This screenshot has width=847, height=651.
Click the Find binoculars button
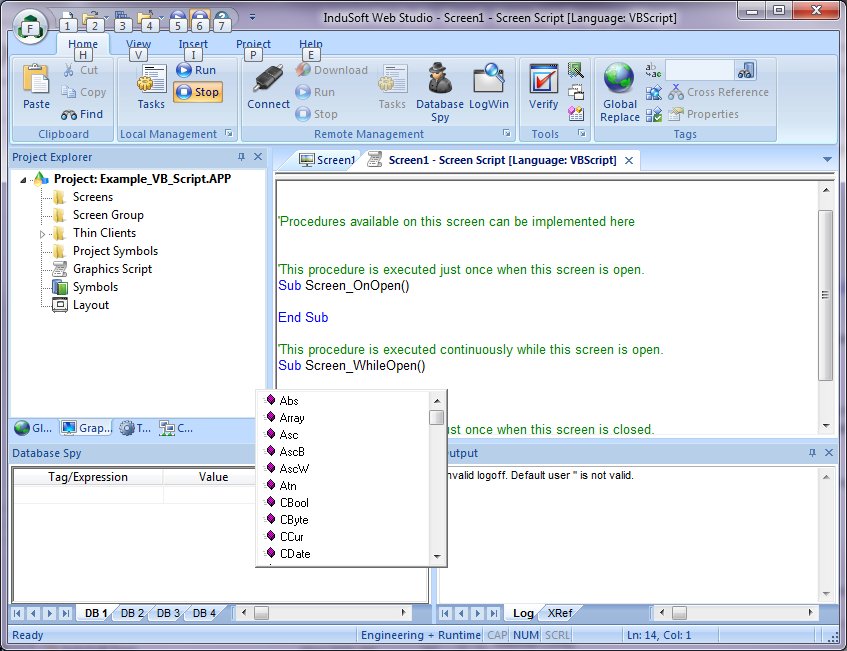click(x=82, y=115)
